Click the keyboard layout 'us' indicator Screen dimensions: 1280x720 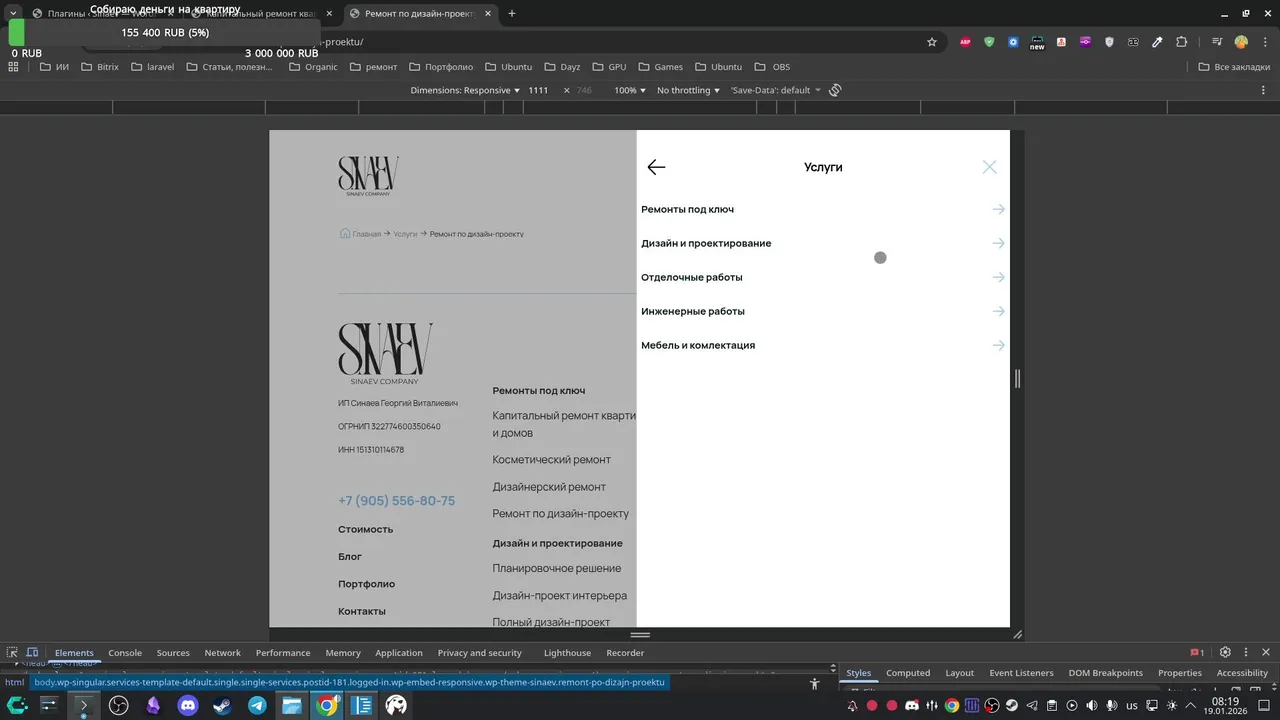tap(1132, 705)
